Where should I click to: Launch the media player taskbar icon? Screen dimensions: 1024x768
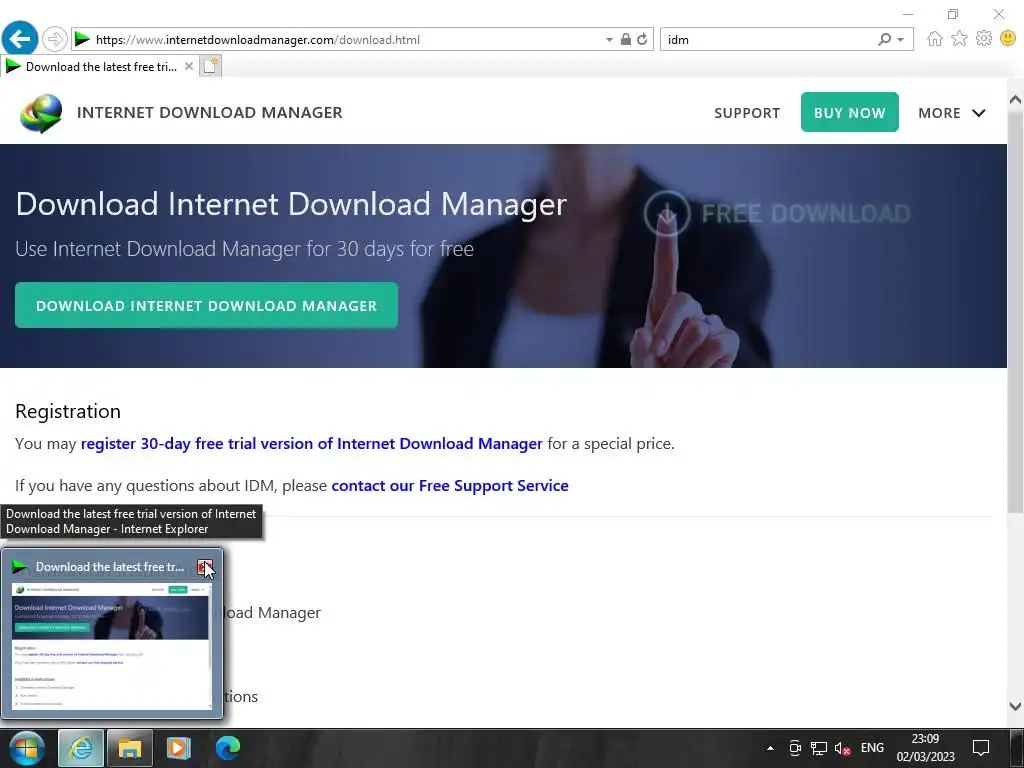pyautogui.click(x=178, y=748)
